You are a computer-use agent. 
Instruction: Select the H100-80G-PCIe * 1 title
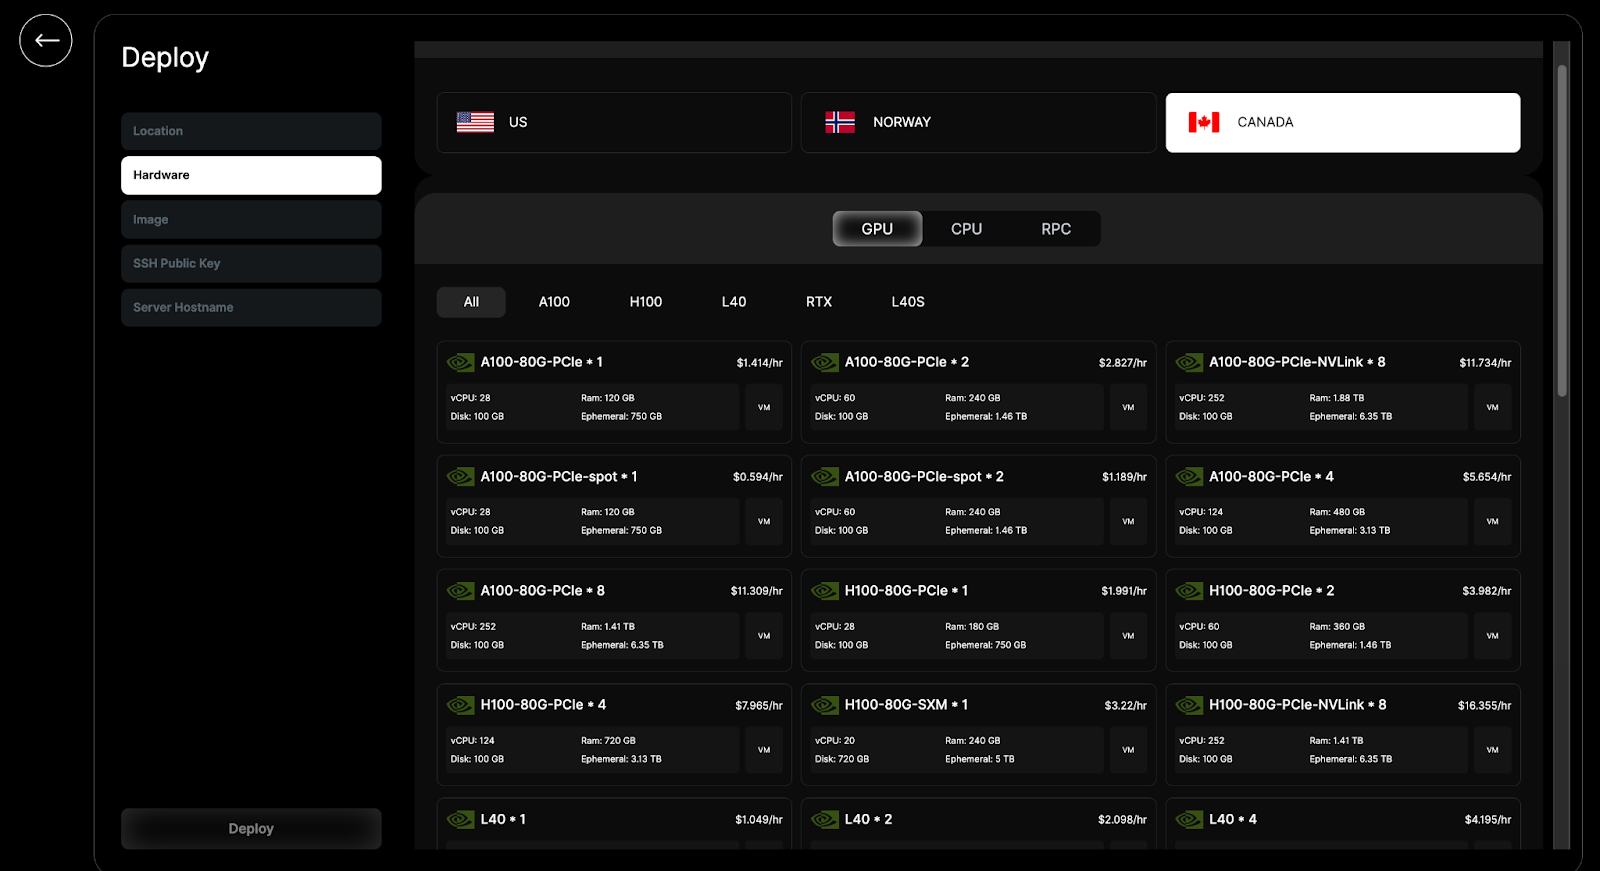[906, 591]
